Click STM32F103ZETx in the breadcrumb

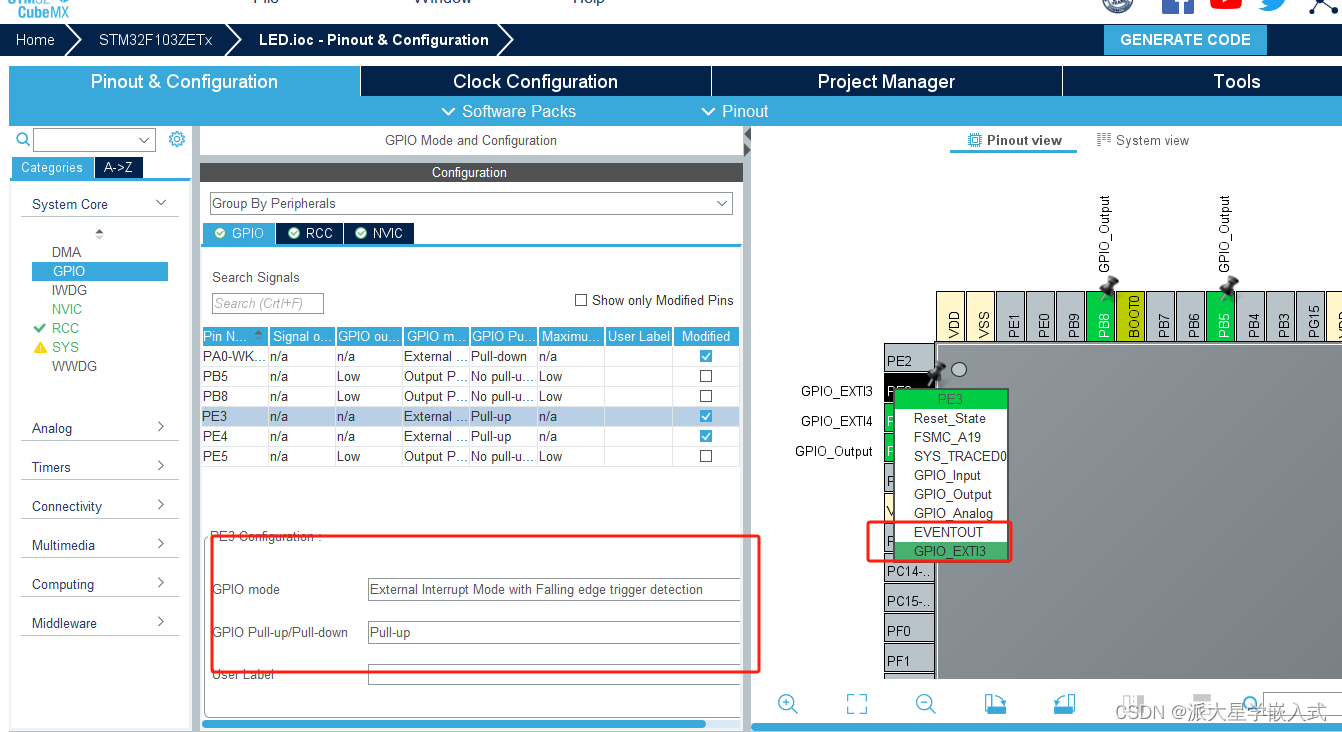[155, 40]
